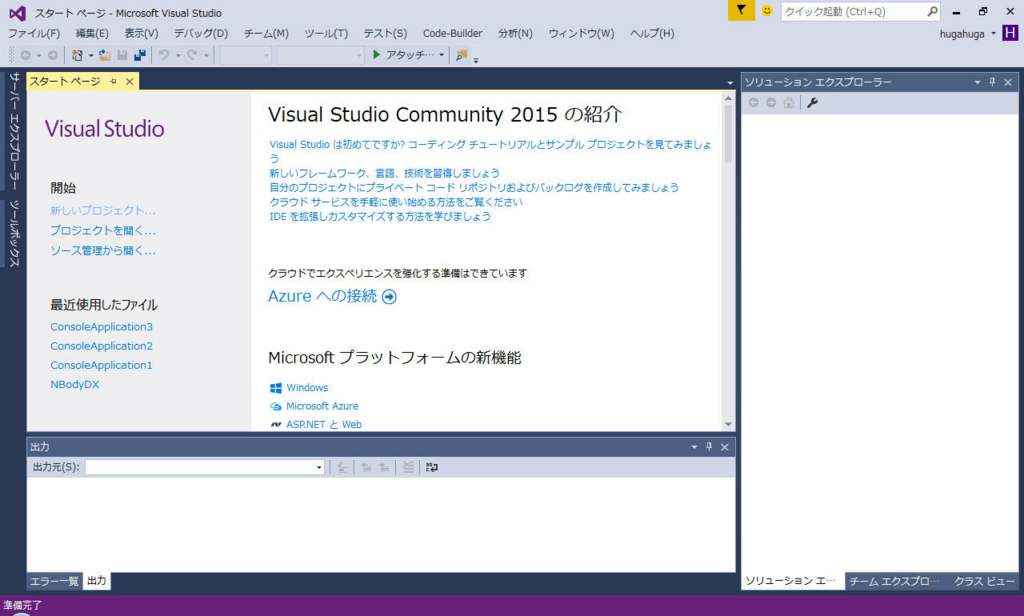Open the Code-Builder menu
Image resolution: width=1024 pixels, height=616 pixels.
pyautogui.click(x=453, y=33)
